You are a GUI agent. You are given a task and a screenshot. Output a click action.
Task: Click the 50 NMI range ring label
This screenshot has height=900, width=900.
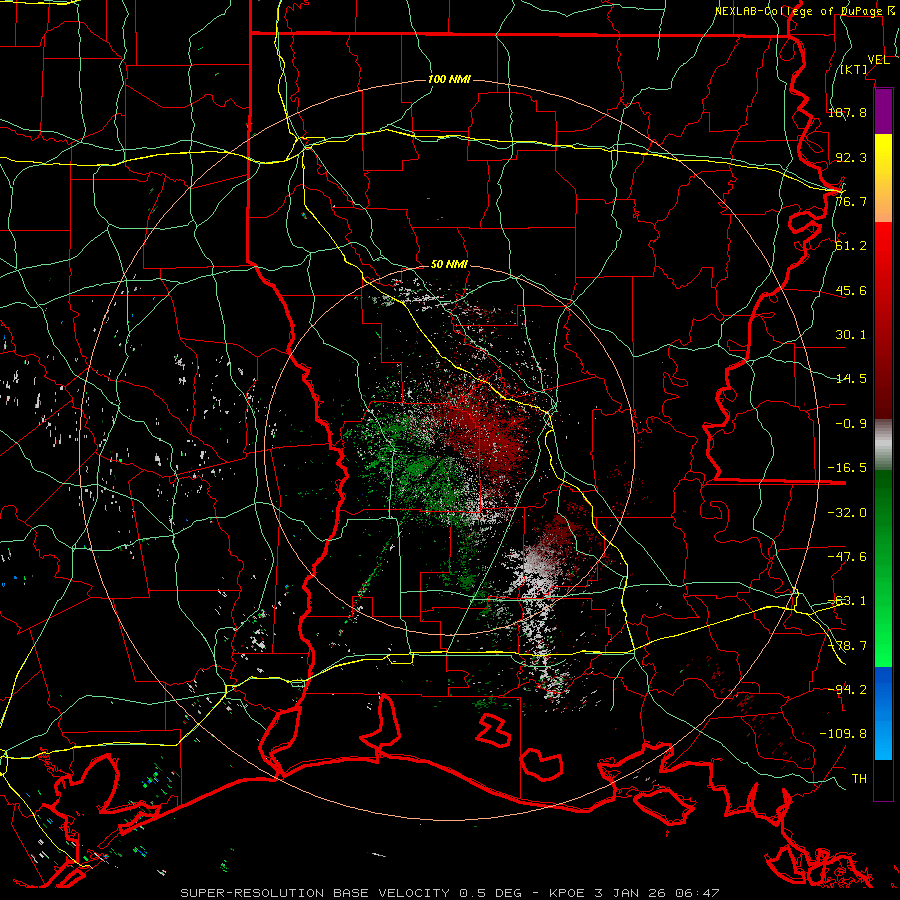(x=449, y=264)
